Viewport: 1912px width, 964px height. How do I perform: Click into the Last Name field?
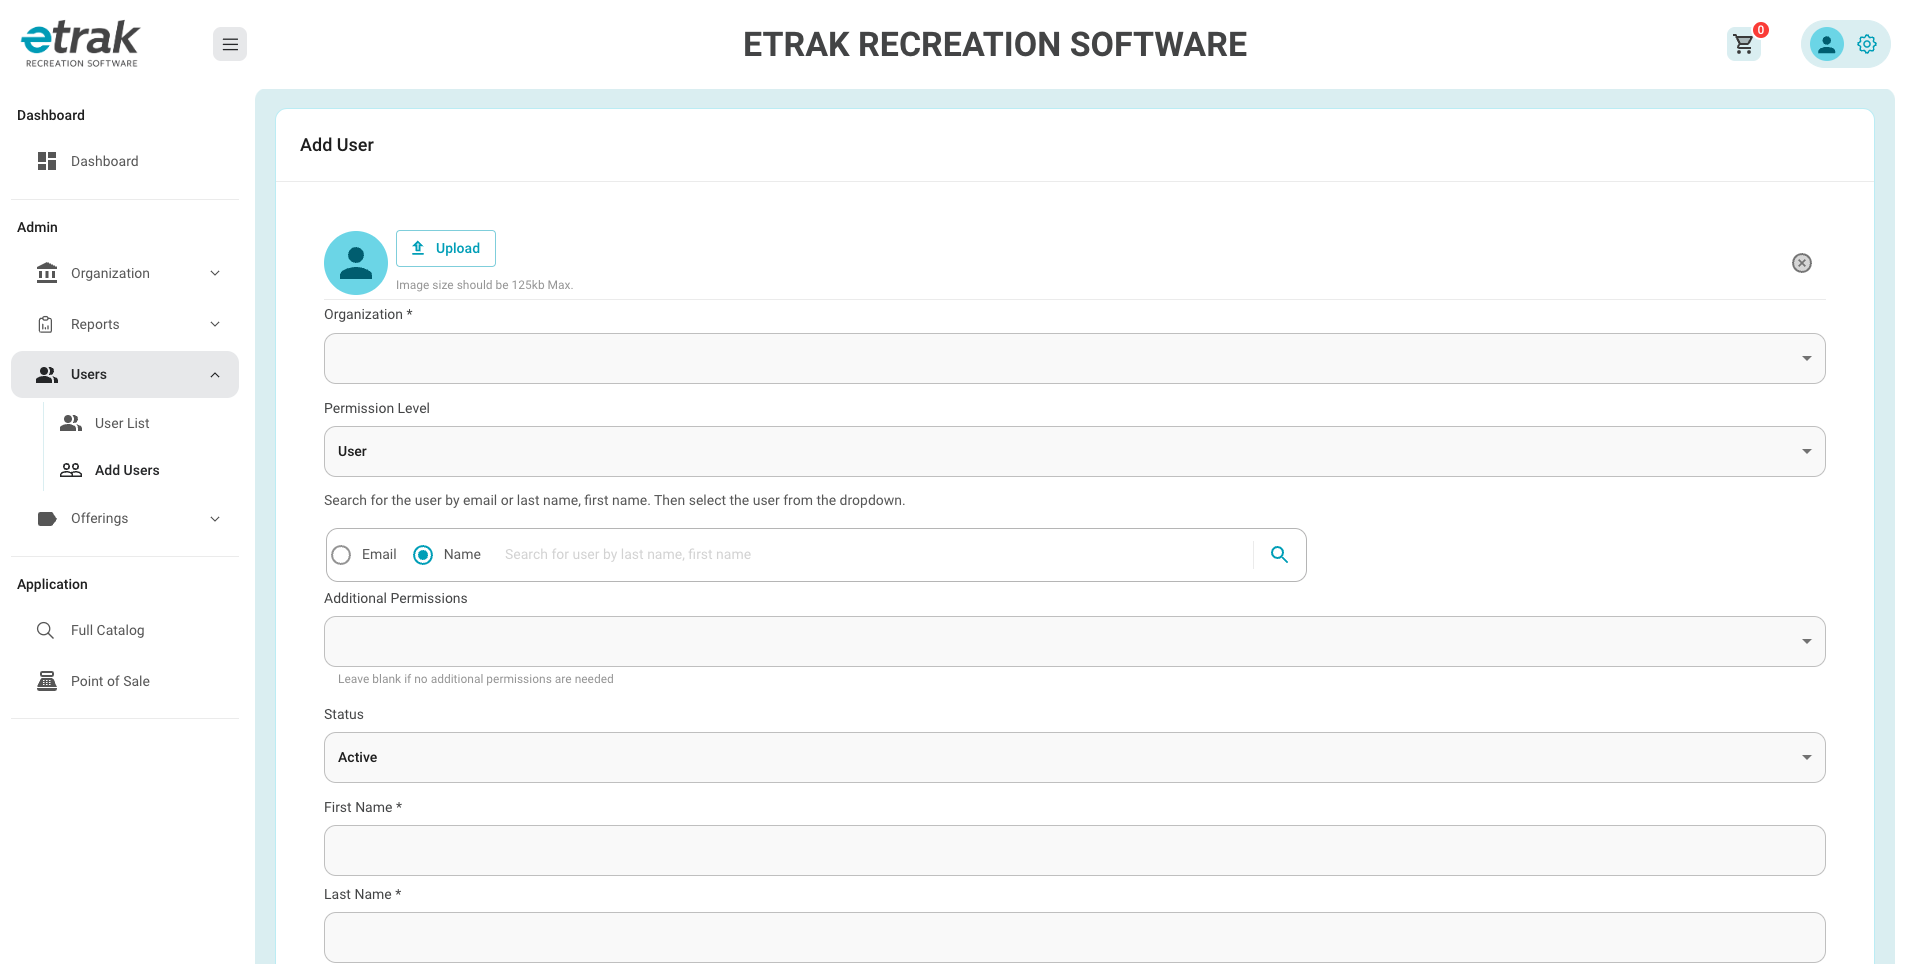click(x=1075, y=937)
